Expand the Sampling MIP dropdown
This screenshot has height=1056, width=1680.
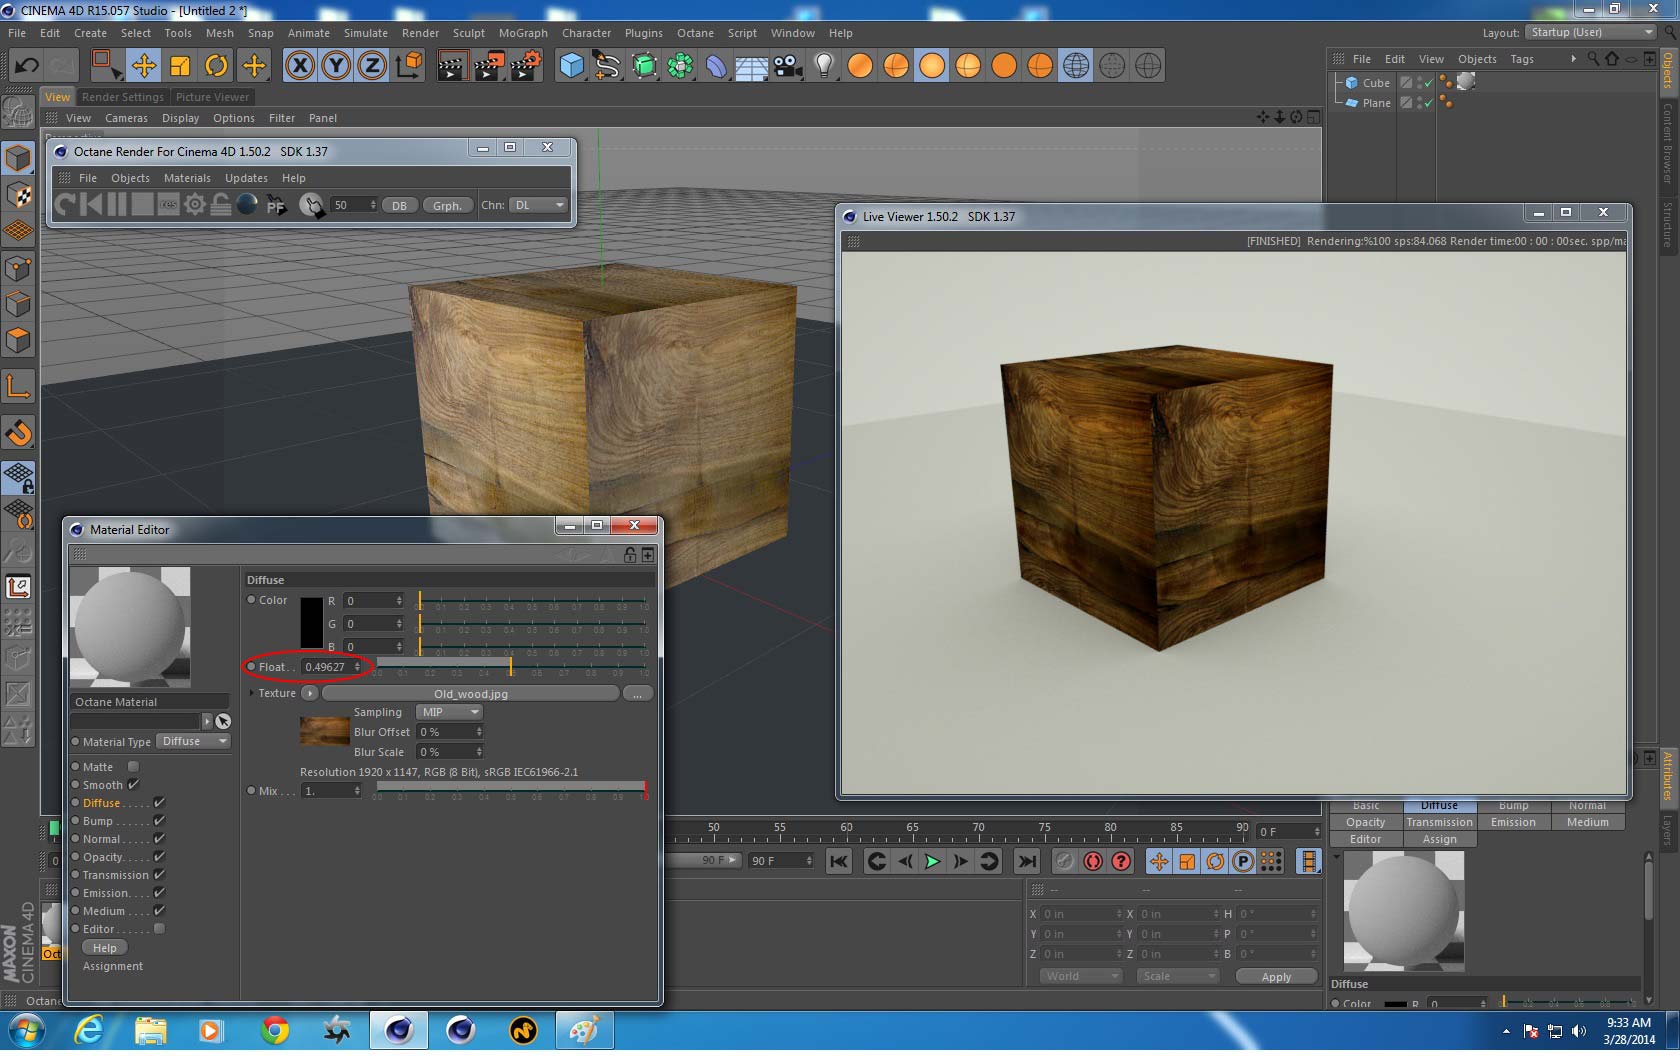tap(449, 712)
